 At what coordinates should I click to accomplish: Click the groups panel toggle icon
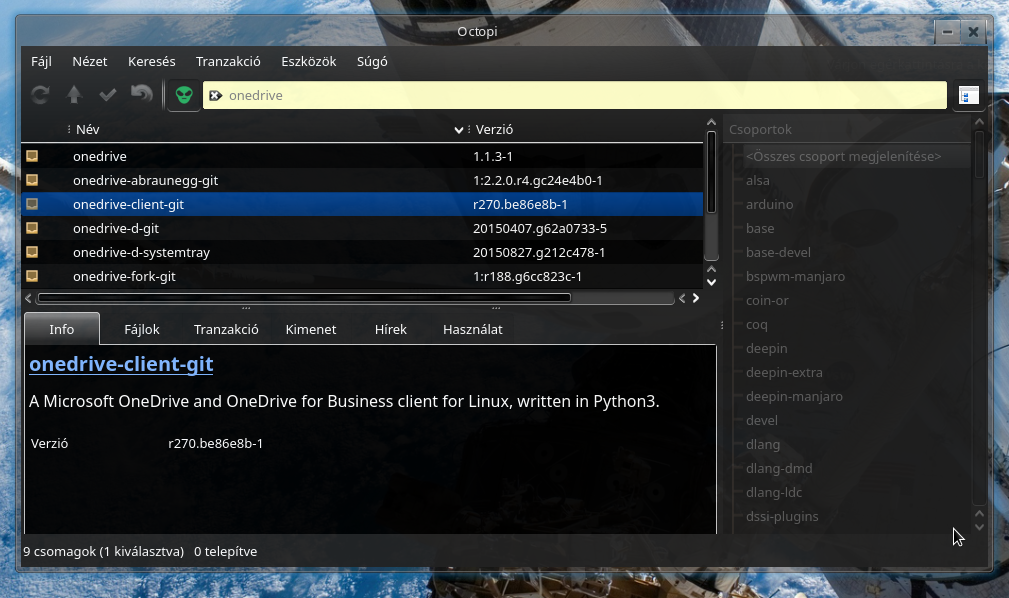pyautogui.click(x=968, y=95)
